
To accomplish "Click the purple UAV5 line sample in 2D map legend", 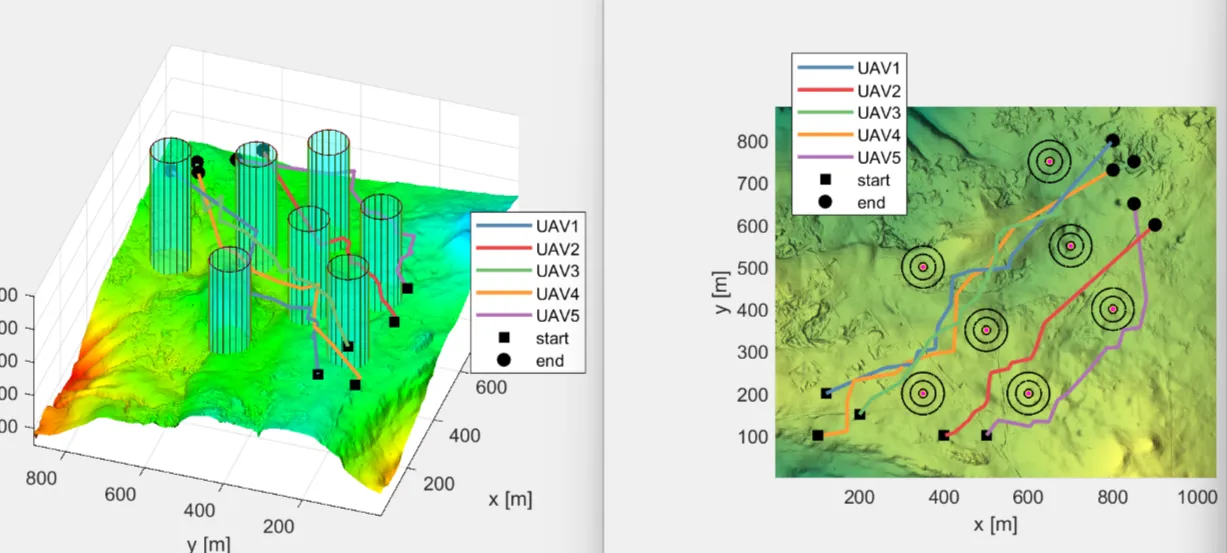I will [824, 158].
